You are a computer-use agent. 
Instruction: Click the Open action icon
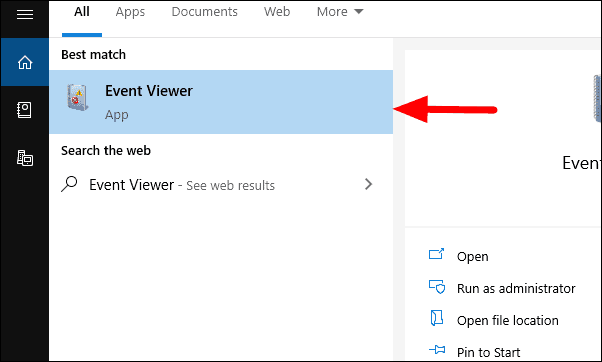(x=437, y=254)
